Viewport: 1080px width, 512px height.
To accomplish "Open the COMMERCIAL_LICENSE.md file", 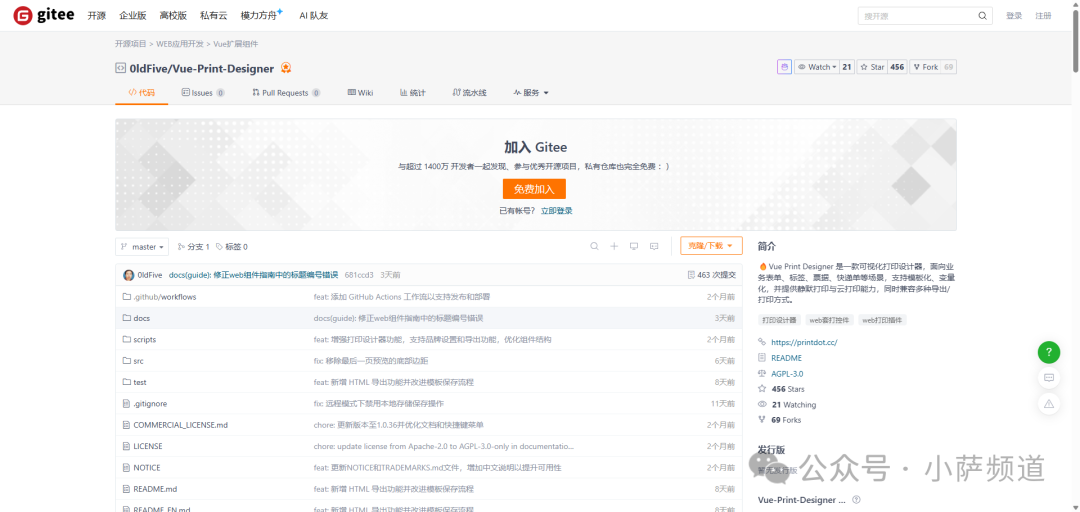I will [180, 424].
